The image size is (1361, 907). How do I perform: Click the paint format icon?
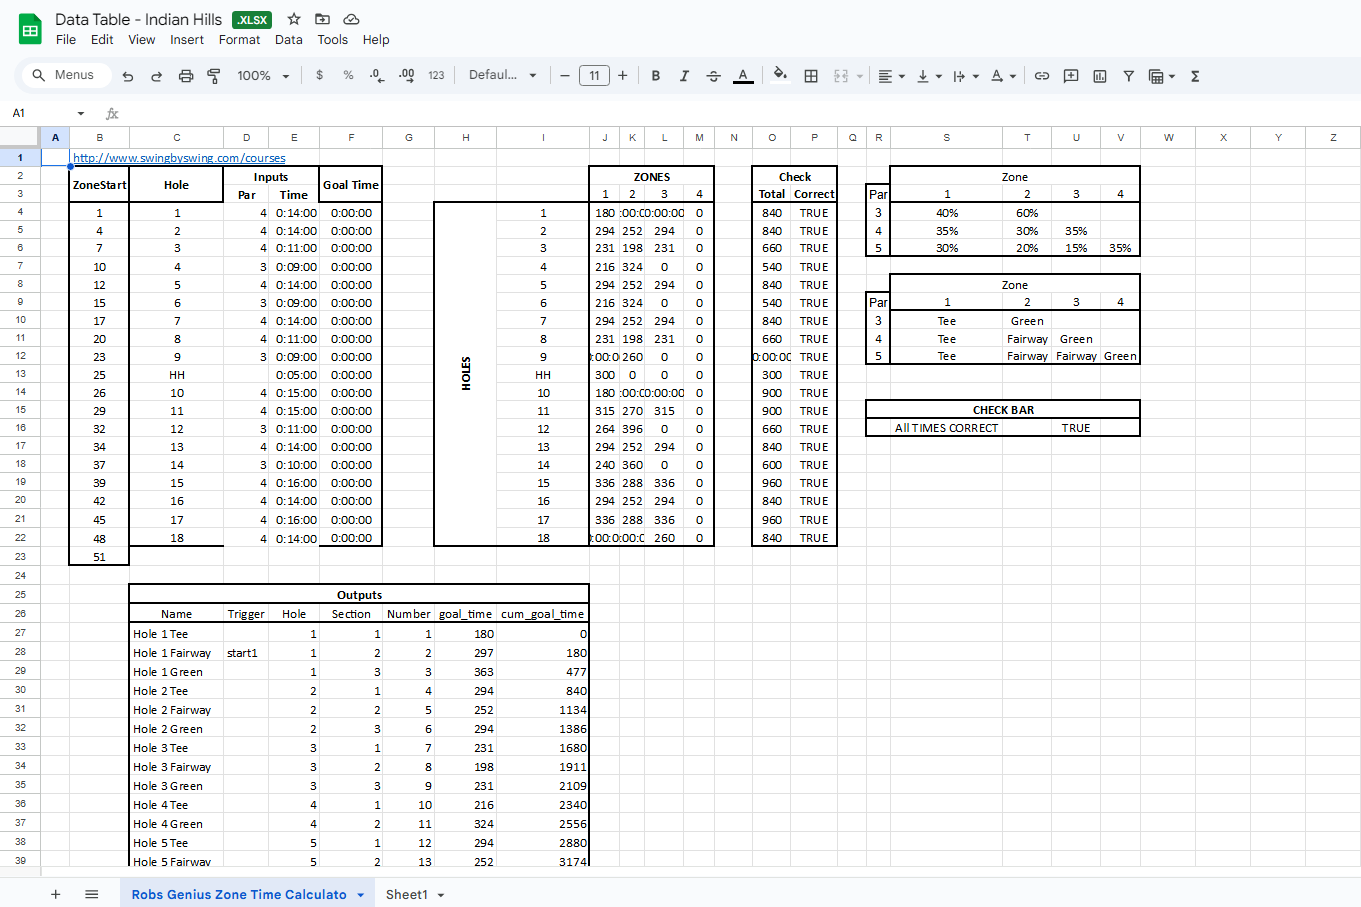214,76
